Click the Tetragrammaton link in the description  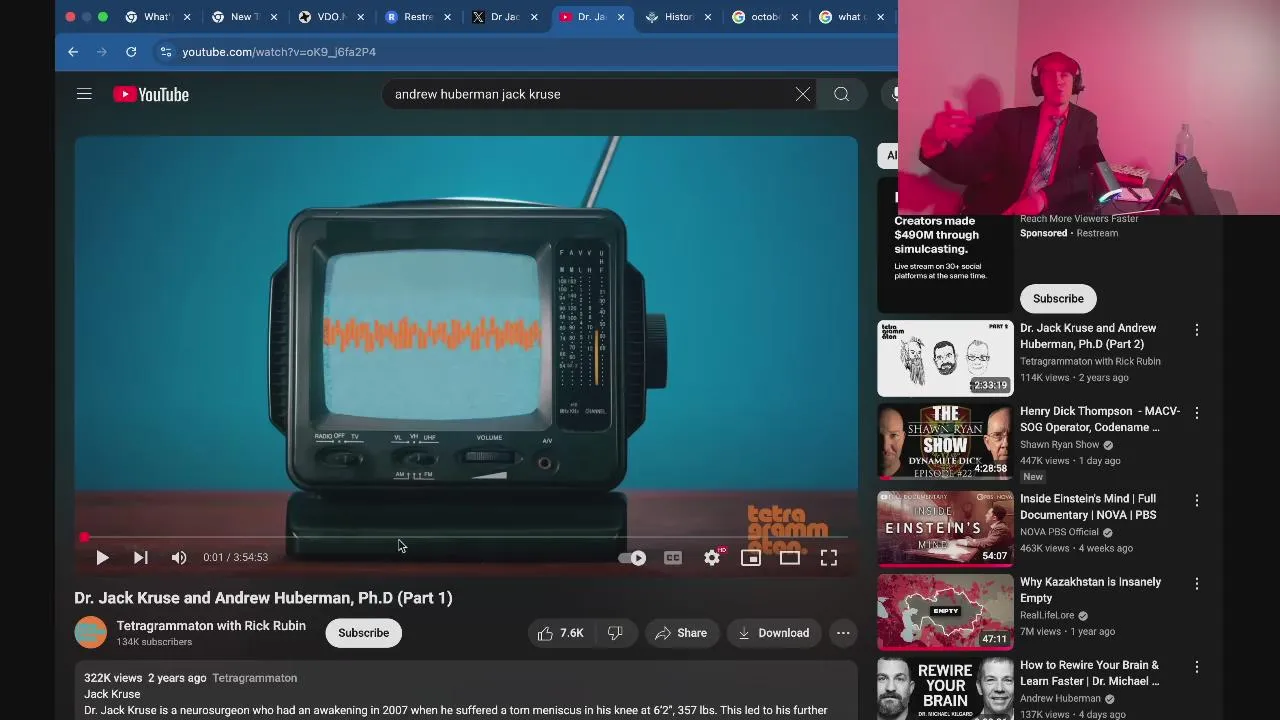(254, 678)
